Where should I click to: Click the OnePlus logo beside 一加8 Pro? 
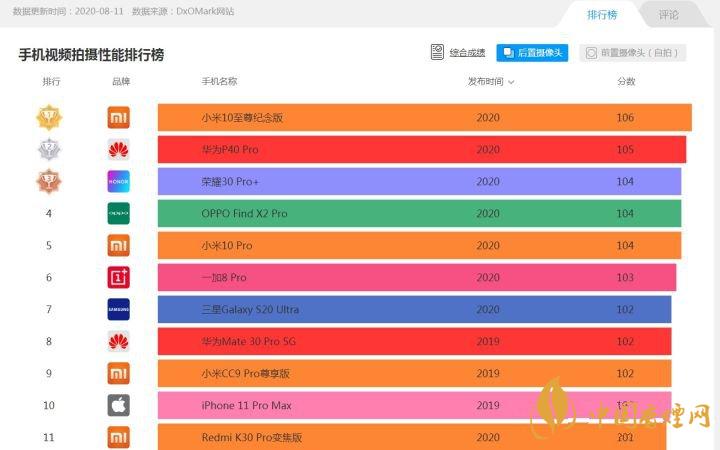[x=119, y=277]
